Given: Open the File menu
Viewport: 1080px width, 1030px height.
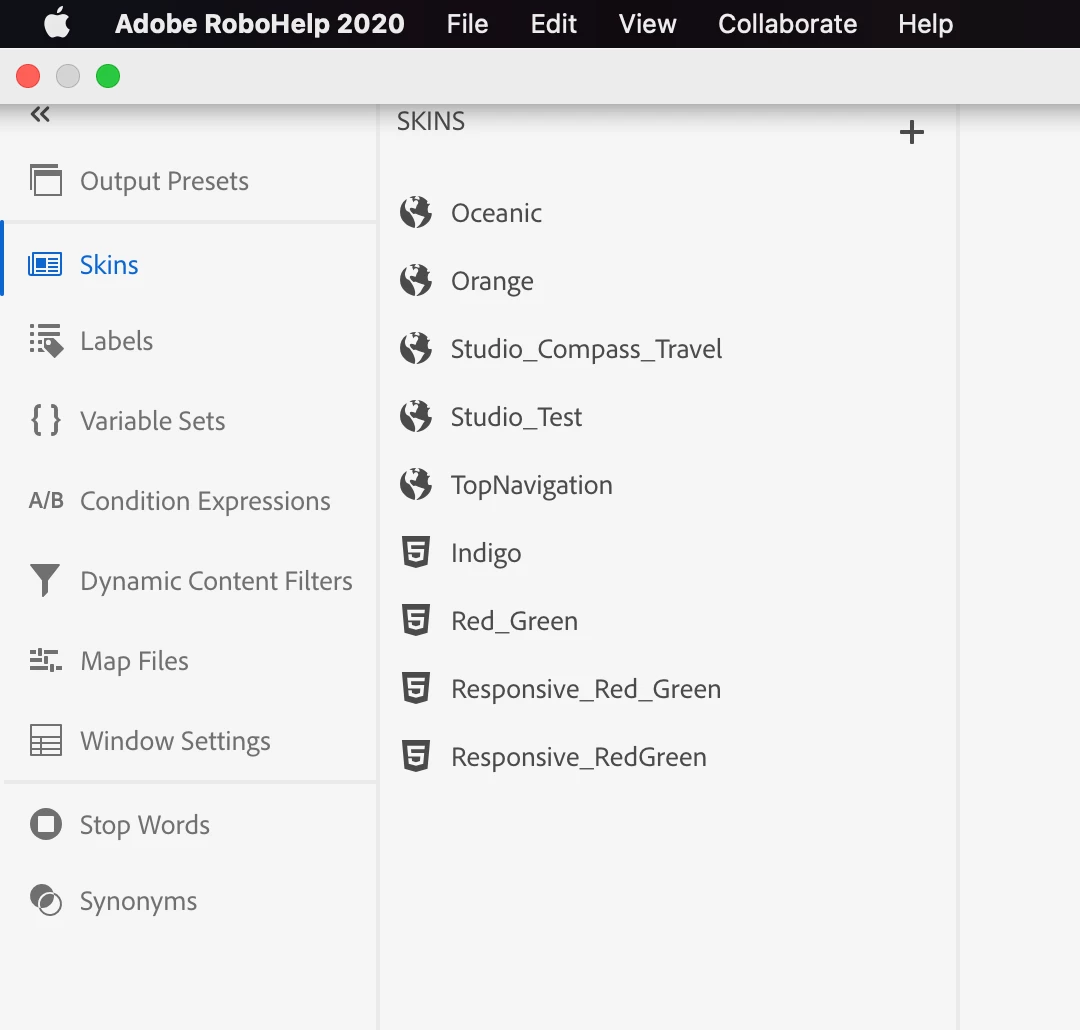Looking at the screenshot, I should click(x=467, y=24).
